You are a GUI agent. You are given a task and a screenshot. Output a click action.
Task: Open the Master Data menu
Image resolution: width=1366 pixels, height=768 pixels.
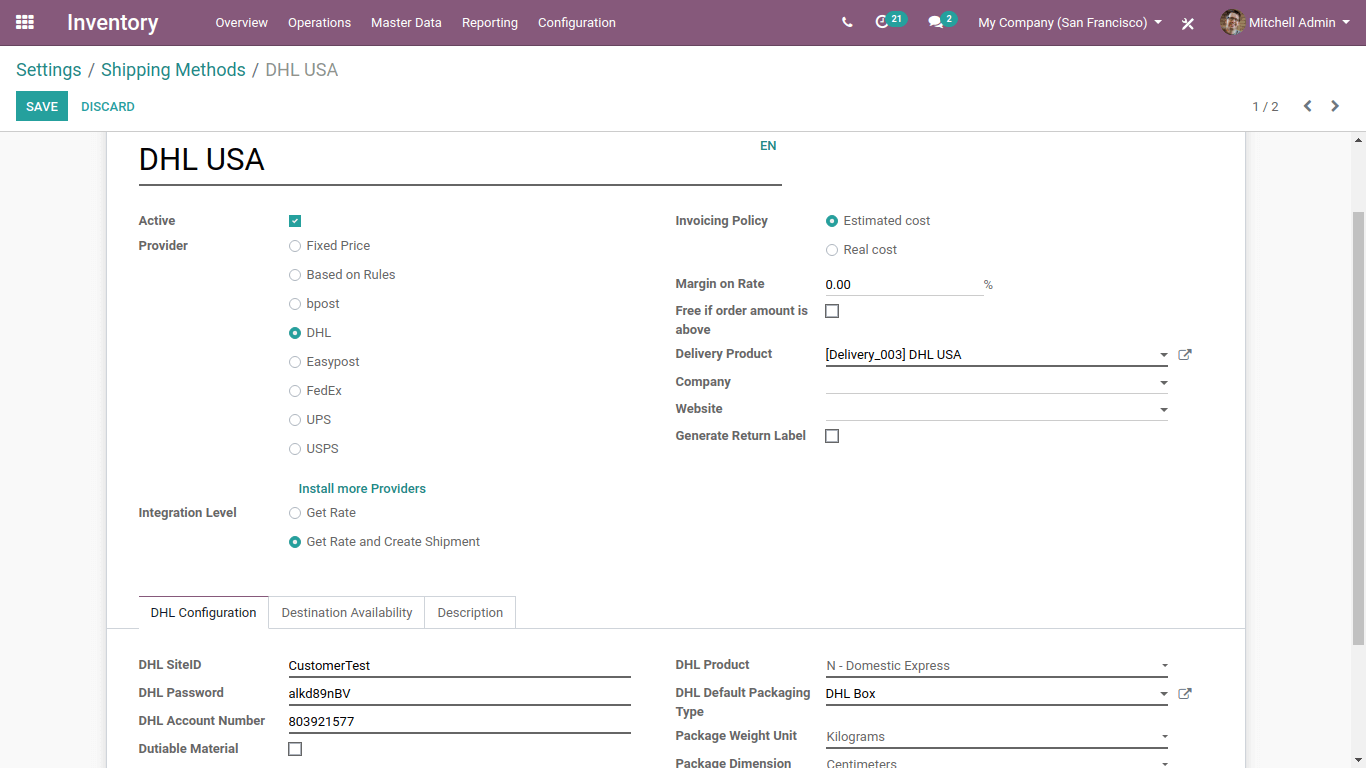coord(406,22)
